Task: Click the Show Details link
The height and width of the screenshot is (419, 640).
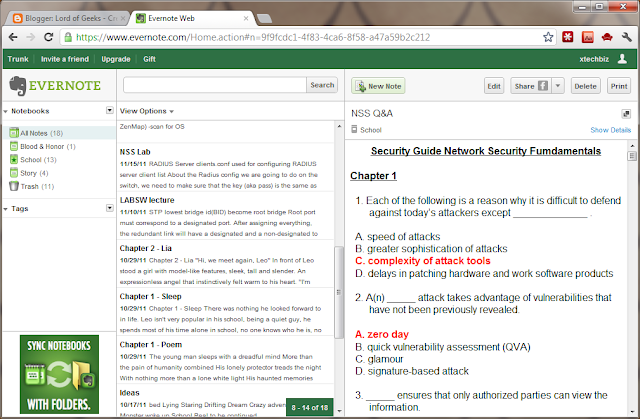Action: [611, 130]
